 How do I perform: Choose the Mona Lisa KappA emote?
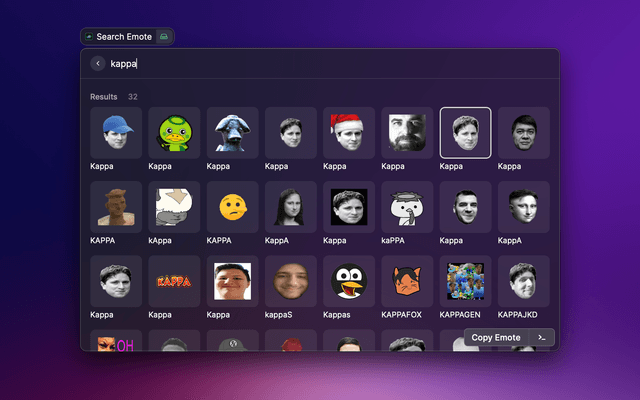pyautogui.click(x=291, y=207)
